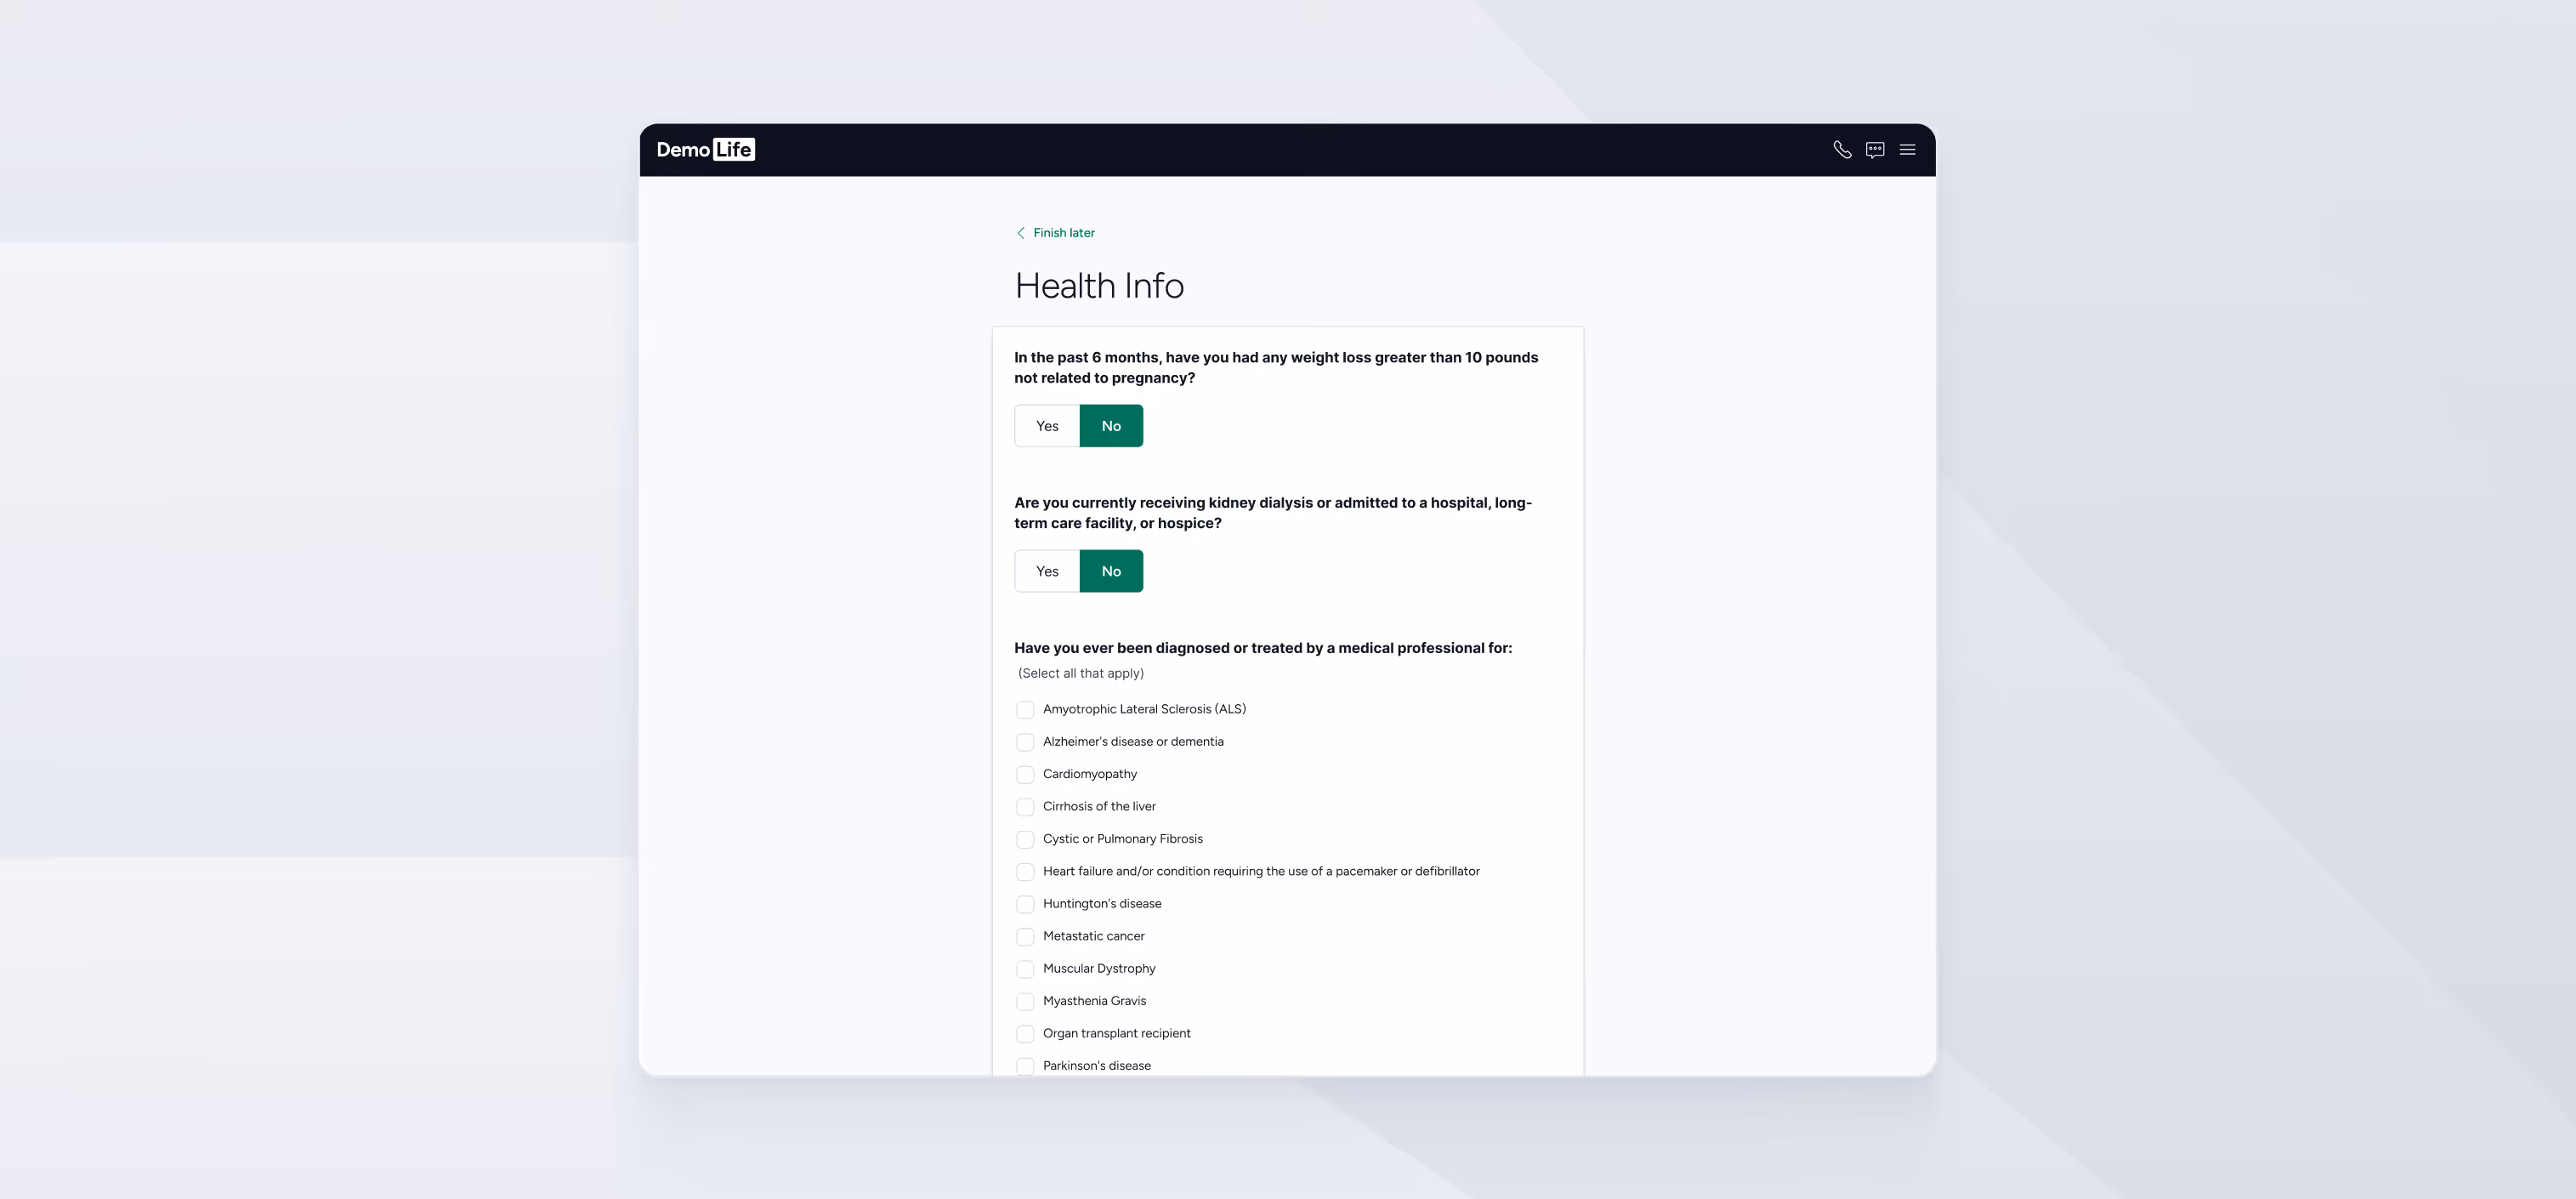Check Cirrhosis of the liver

1025,807
